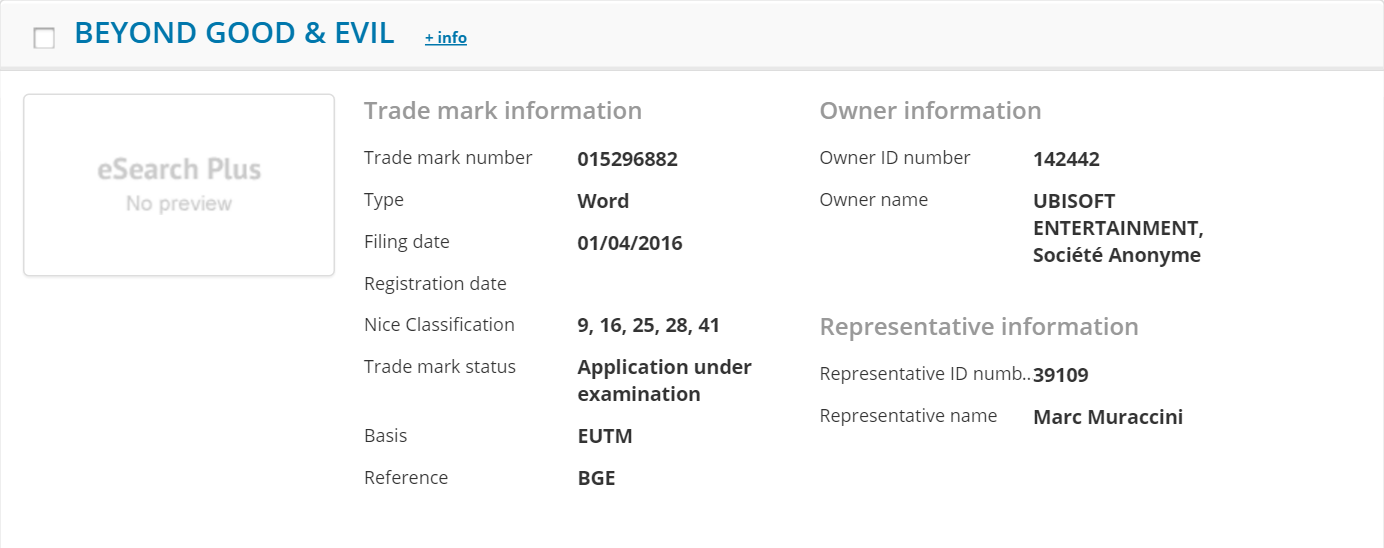This screenshot has height=548, width=1384.
Task: Click representative name Marc Muraccini
Action: tap(1107, 417)
